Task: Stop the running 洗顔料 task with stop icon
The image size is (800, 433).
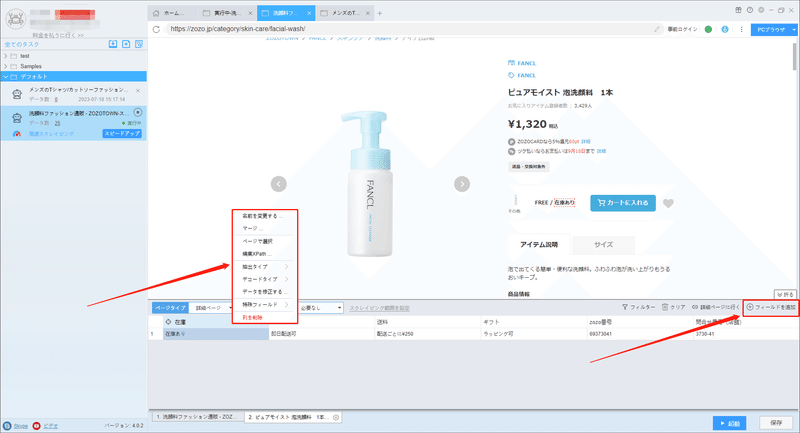Action: (x=138, y=112)
